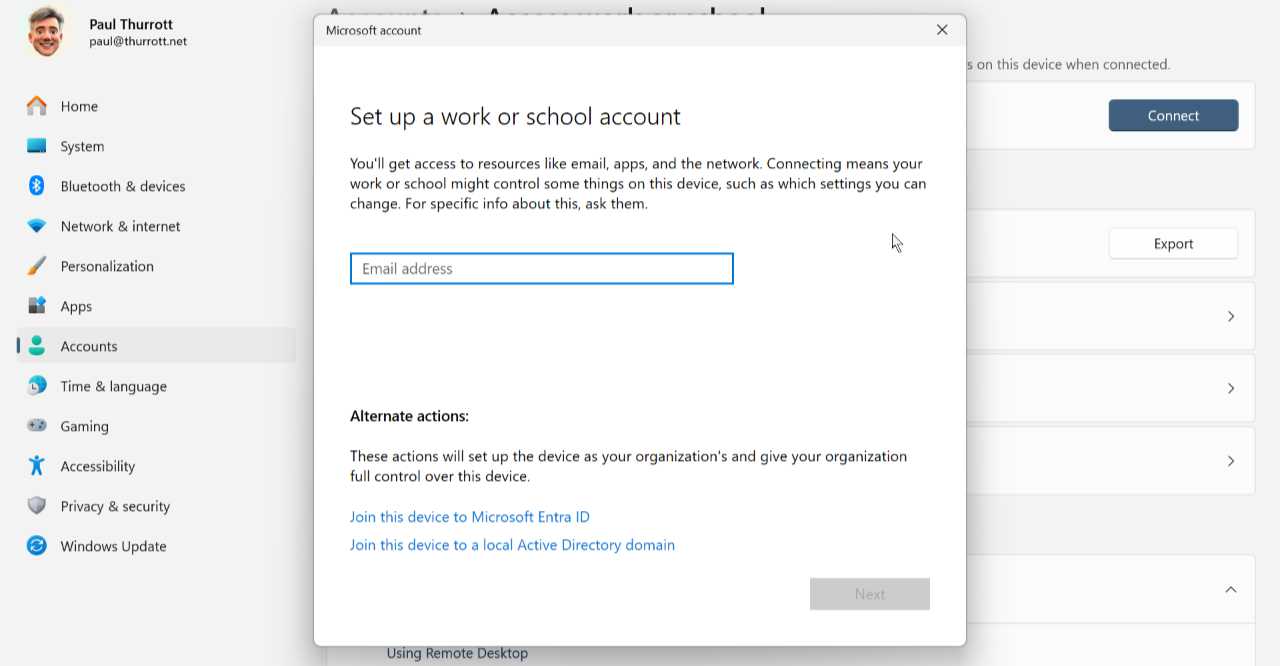1280x666 pixels.
Task: Click Join this device to Microsoft Entra ID
Action: [470, 517]
